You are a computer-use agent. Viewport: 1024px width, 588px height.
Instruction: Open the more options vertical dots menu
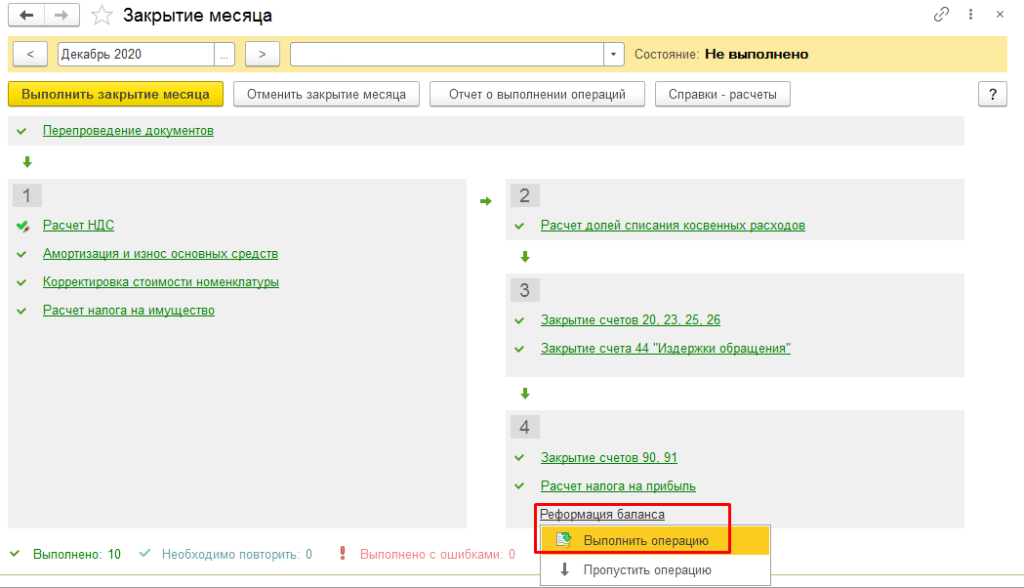coord(970,15)
